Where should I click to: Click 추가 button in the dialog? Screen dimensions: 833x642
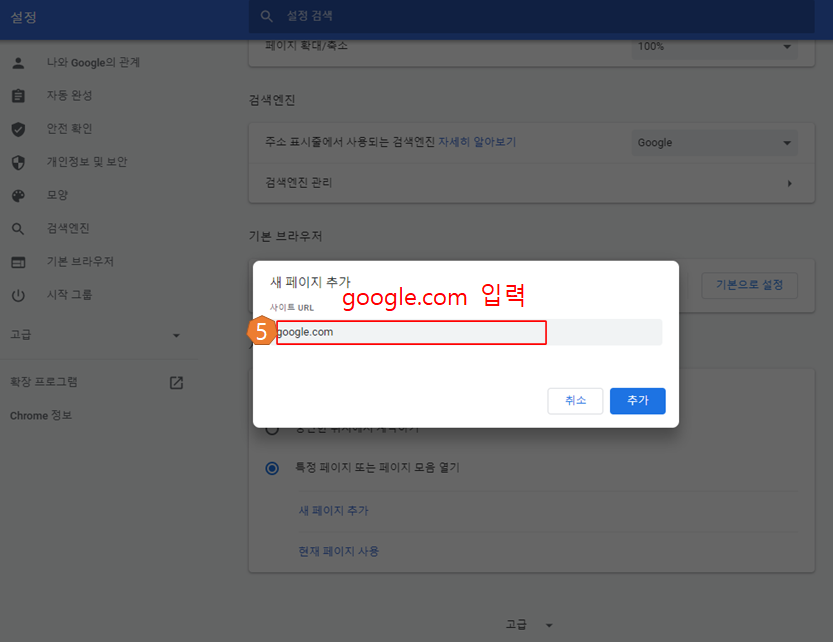click(x=638, y=401)
